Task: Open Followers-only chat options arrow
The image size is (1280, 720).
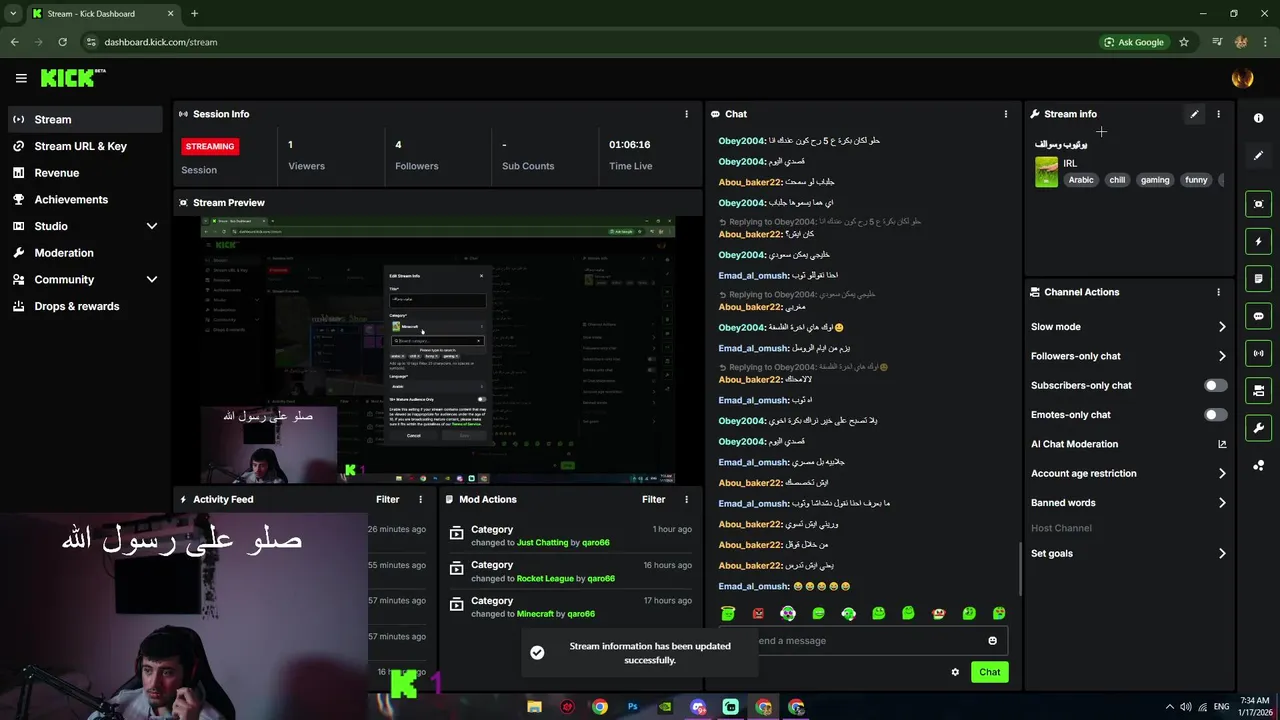Action: [x=1221, y=356]
